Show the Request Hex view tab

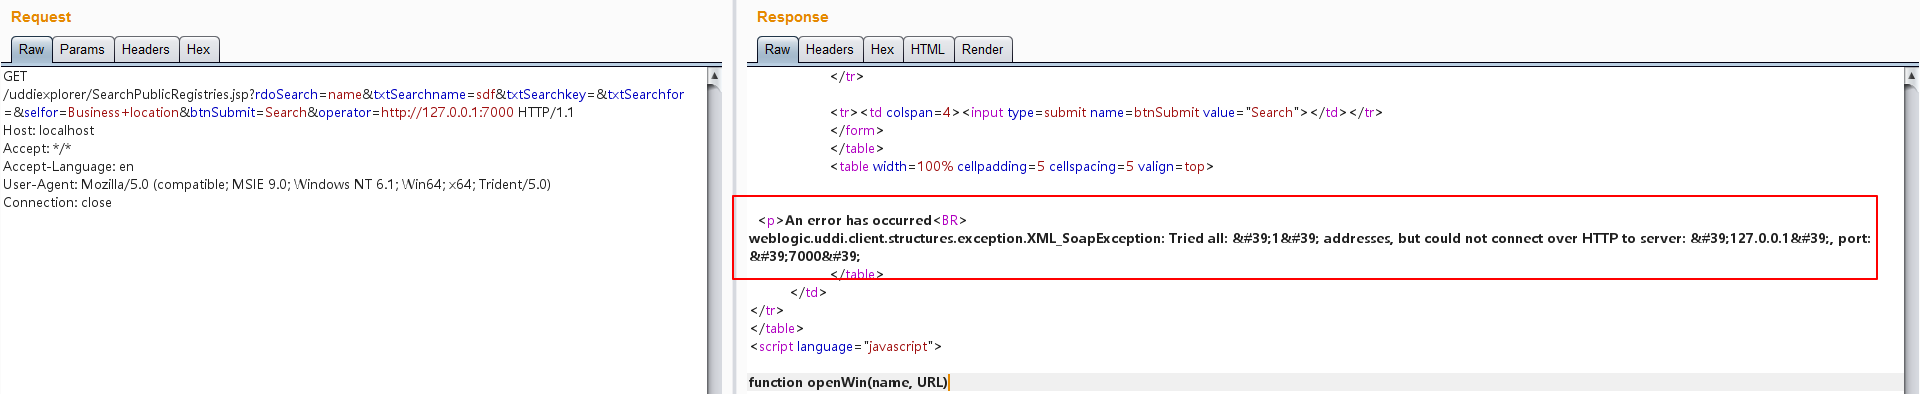[x=199, y=50]
